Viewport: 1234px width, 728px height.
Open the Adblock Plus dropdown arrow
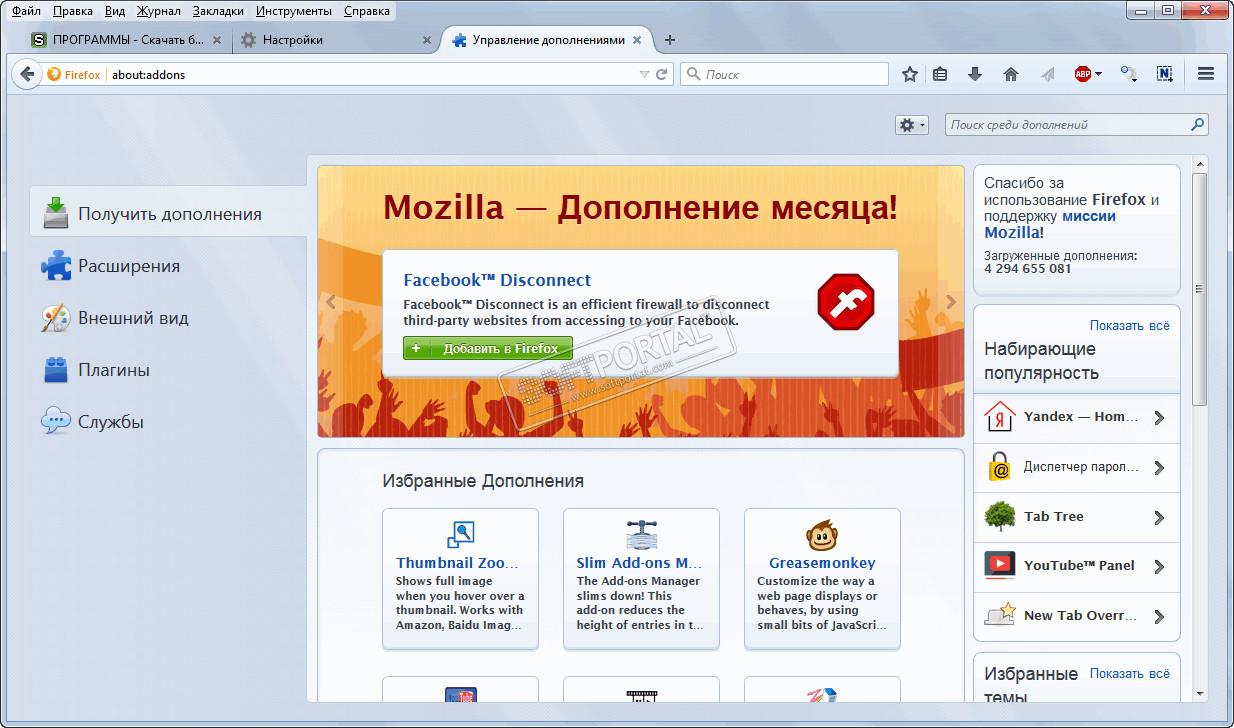click(x=1098, y=74)
